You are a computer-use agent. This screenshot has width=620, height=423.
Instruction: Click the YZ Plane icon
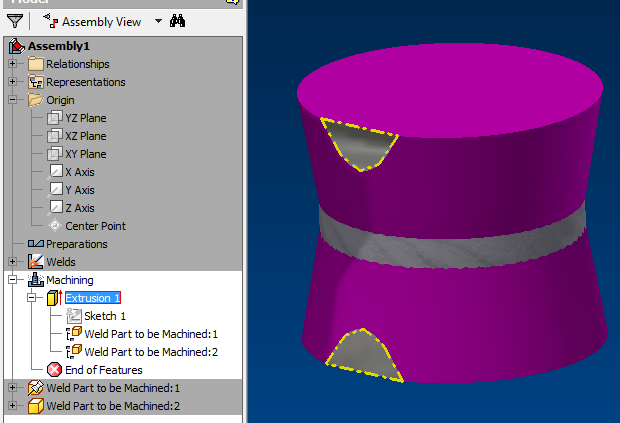[x=55, y=118]
